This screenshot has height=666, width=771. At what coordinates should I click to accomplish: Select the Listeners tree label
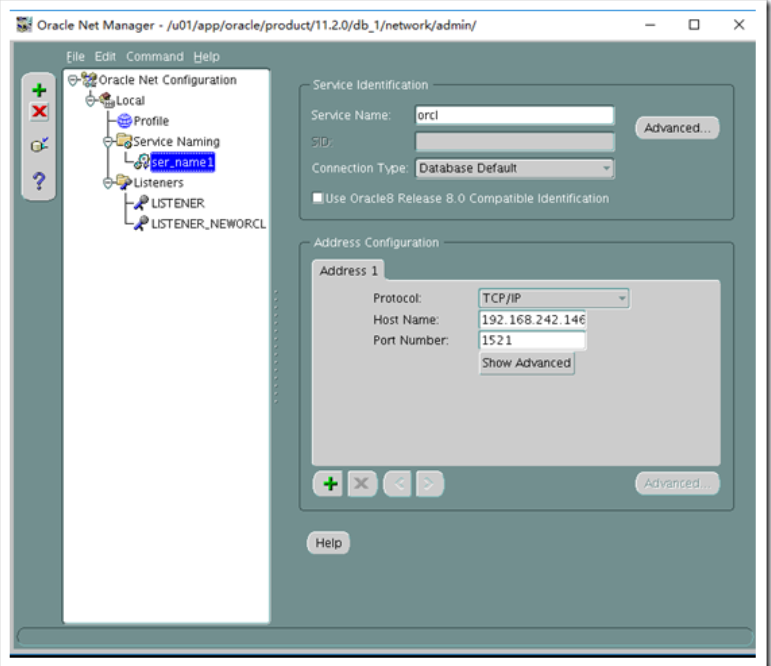158,183
